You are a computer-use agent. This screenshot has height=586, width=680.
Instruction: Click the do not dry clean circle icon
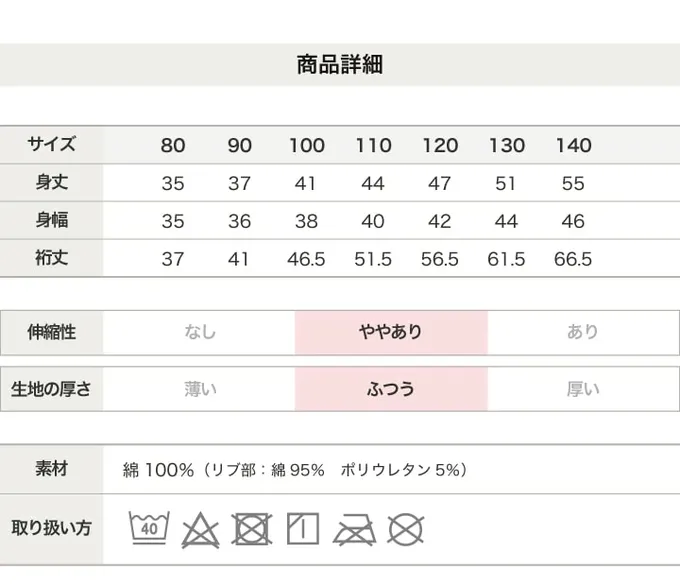coord(406,528)
